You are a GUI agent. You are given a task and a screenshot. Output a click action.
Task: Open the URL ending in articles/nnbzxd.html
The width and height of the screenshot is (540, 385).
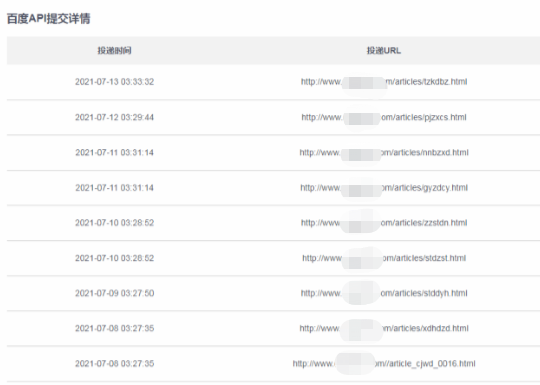tap(384, 152)
